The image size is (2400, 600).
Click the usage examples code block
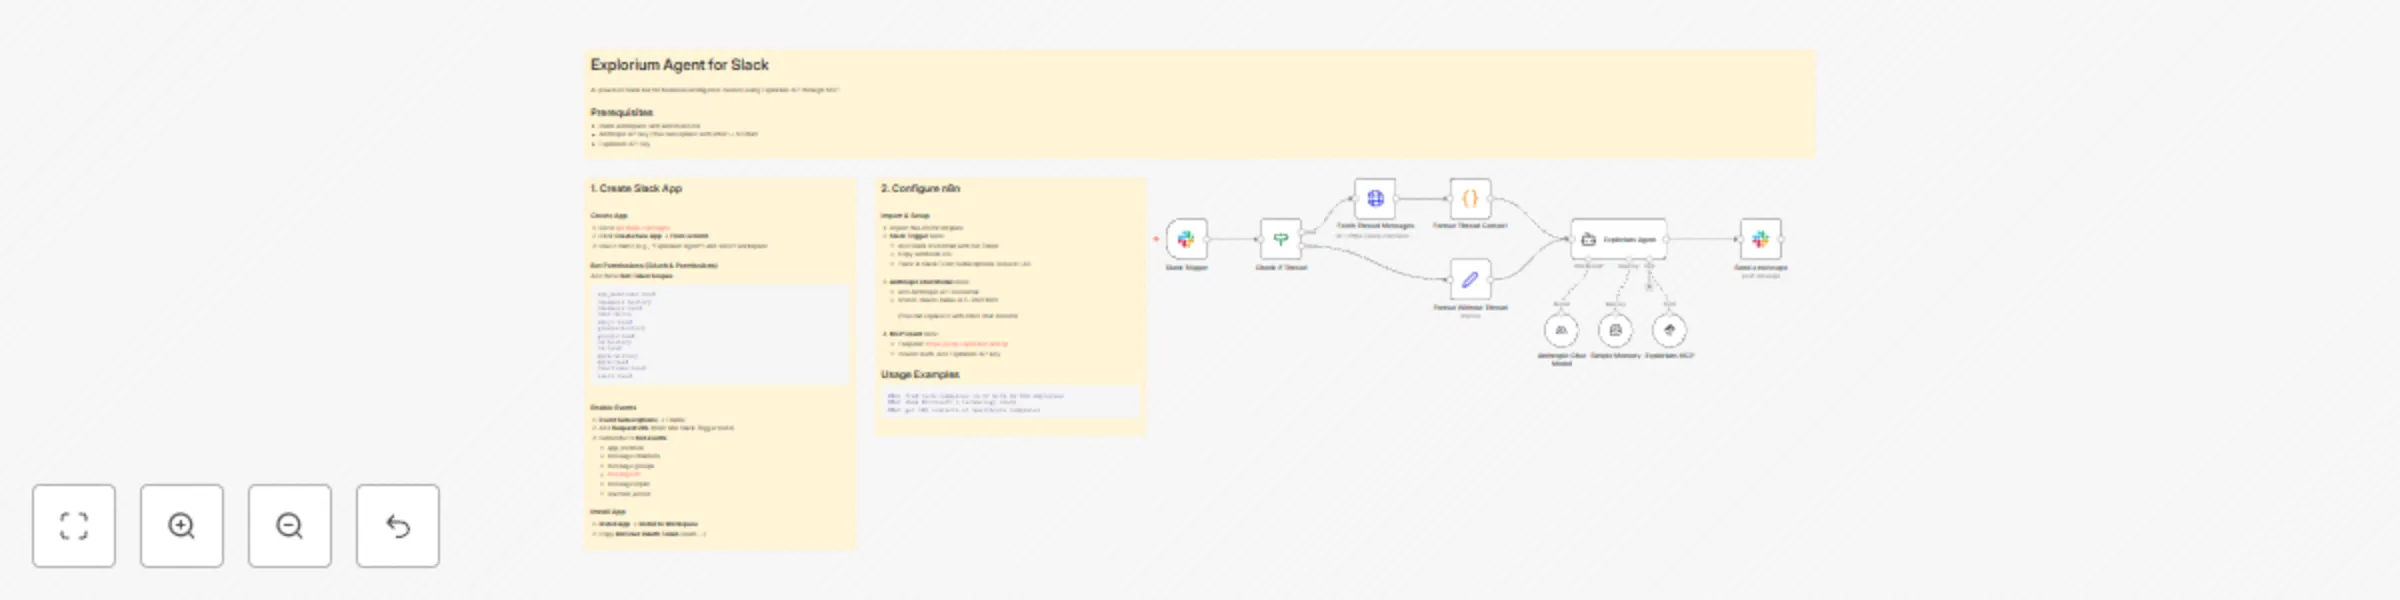pyautogui.click(x=1011, y=402)
